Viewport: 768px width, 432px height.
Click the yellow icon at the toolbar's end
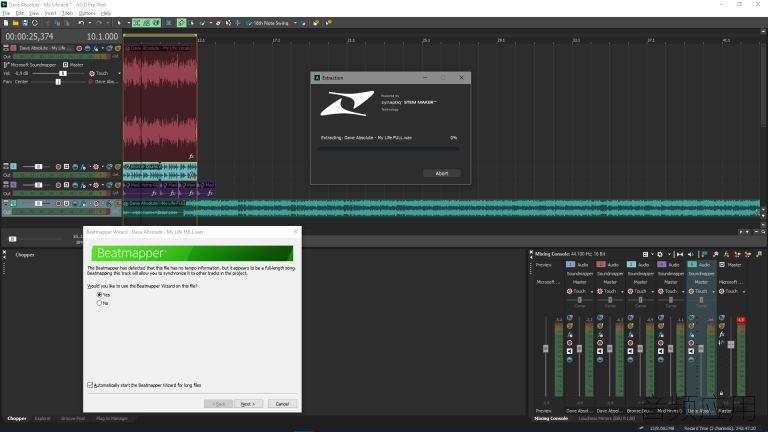click(x=328, y=23)
